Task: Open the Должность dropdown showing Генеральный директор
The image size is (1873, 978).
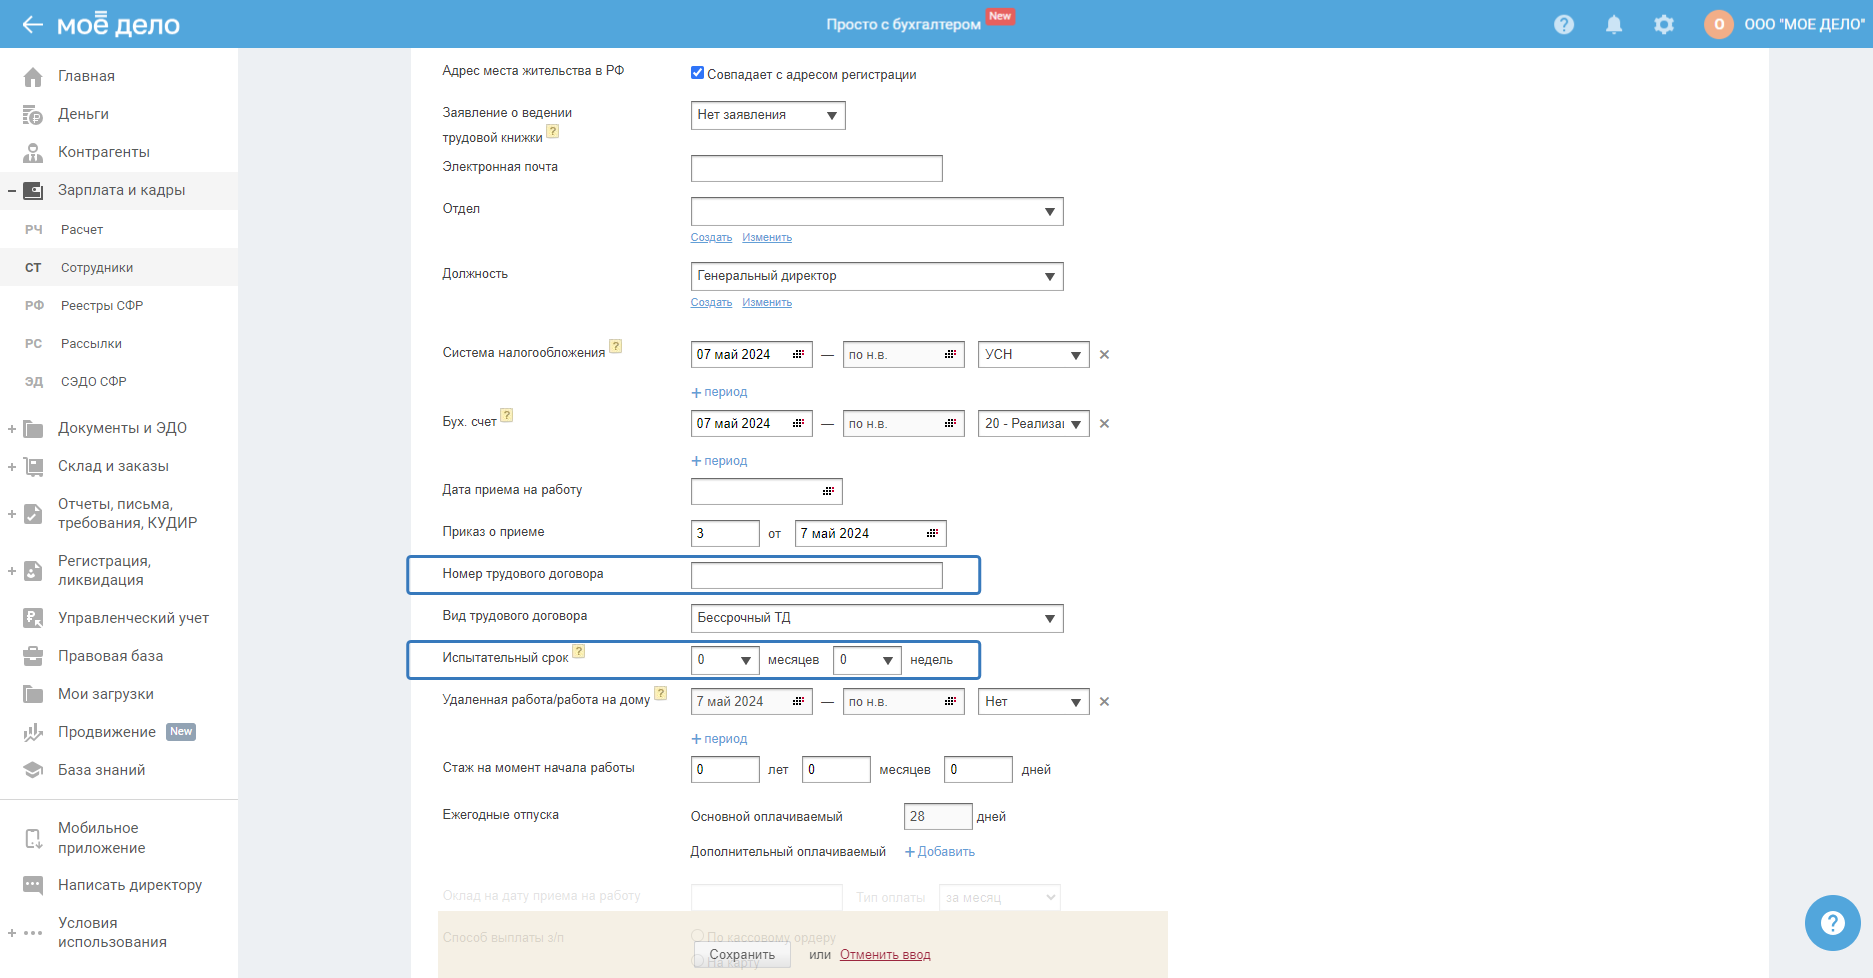Action: (x=877, y=277)
